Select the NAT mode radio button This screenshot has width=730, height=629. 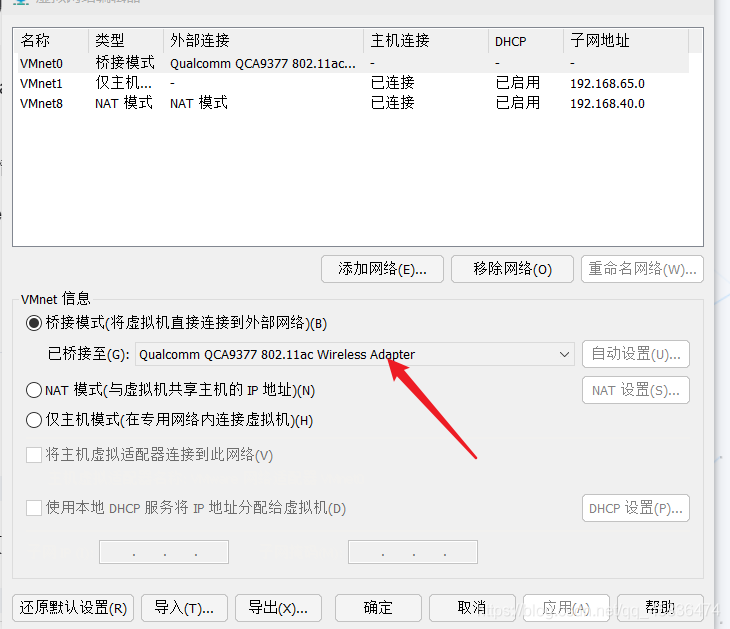click(34, 390)
